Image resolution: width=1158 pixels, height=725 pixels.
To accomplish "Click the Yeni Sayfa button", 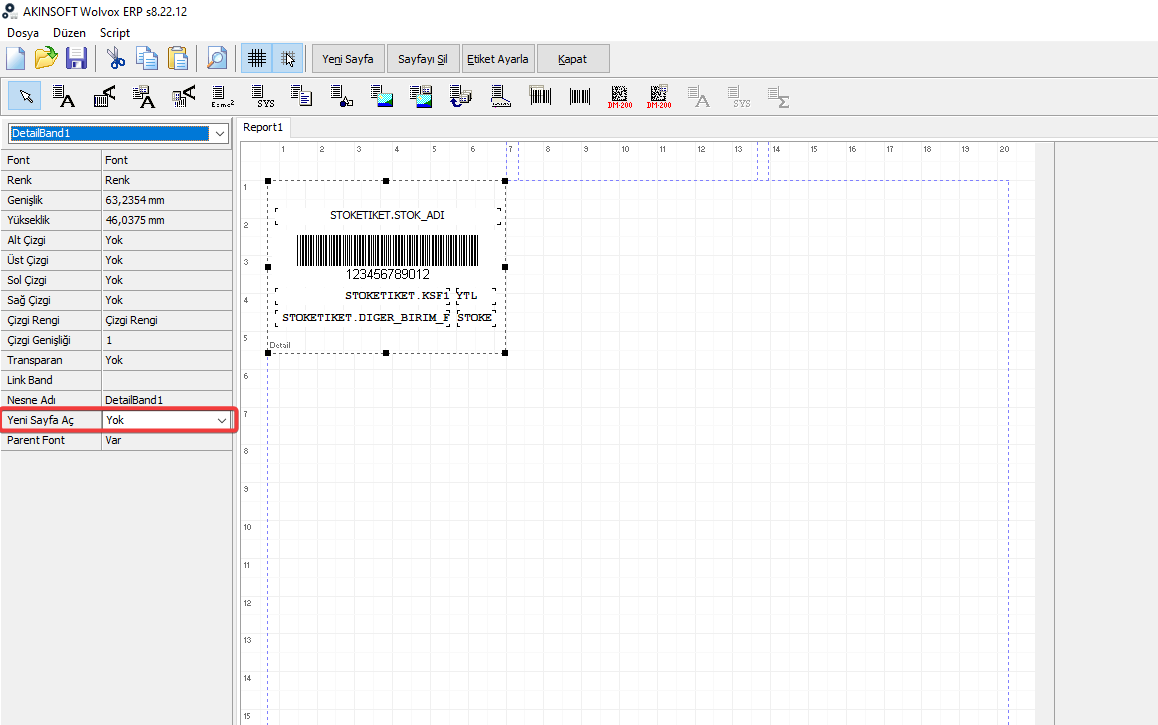I will tap(348, 59).
